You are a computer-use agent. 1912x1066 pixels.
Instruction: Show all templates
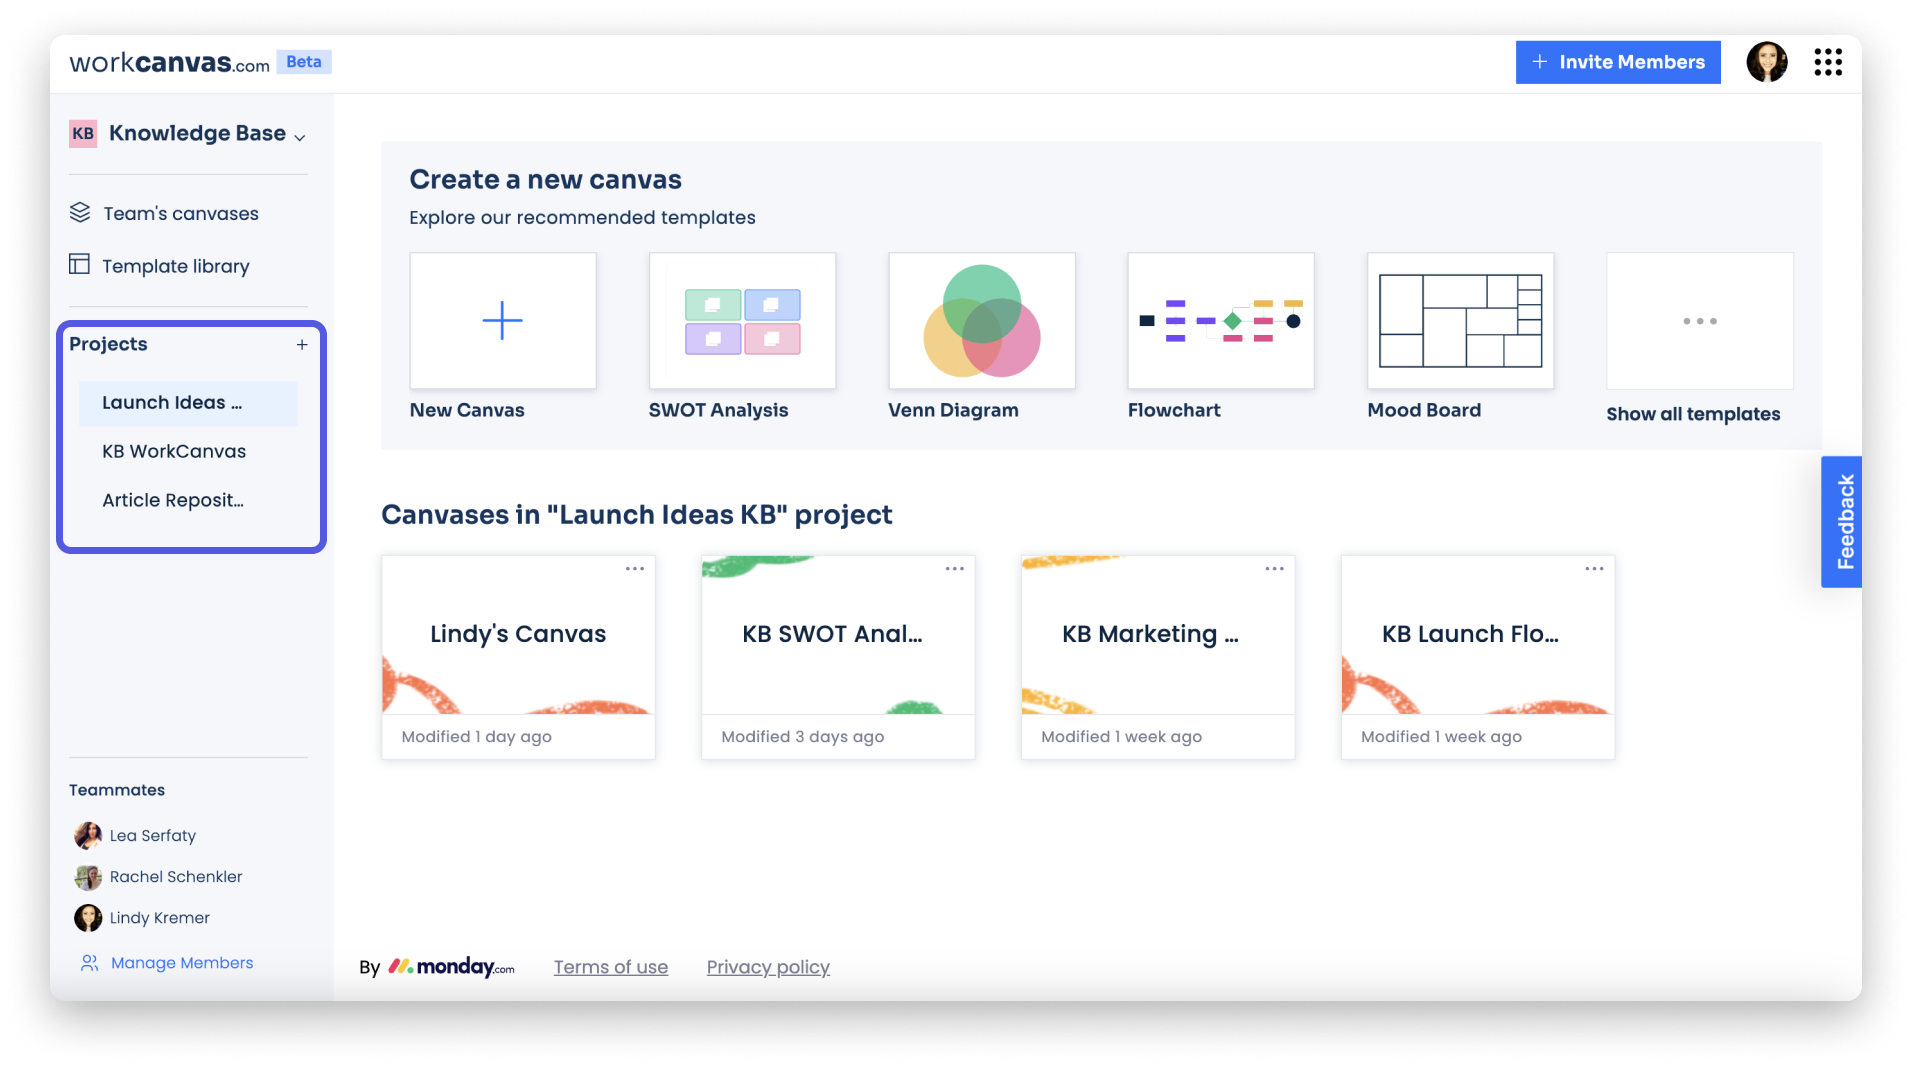point(1693,414)
